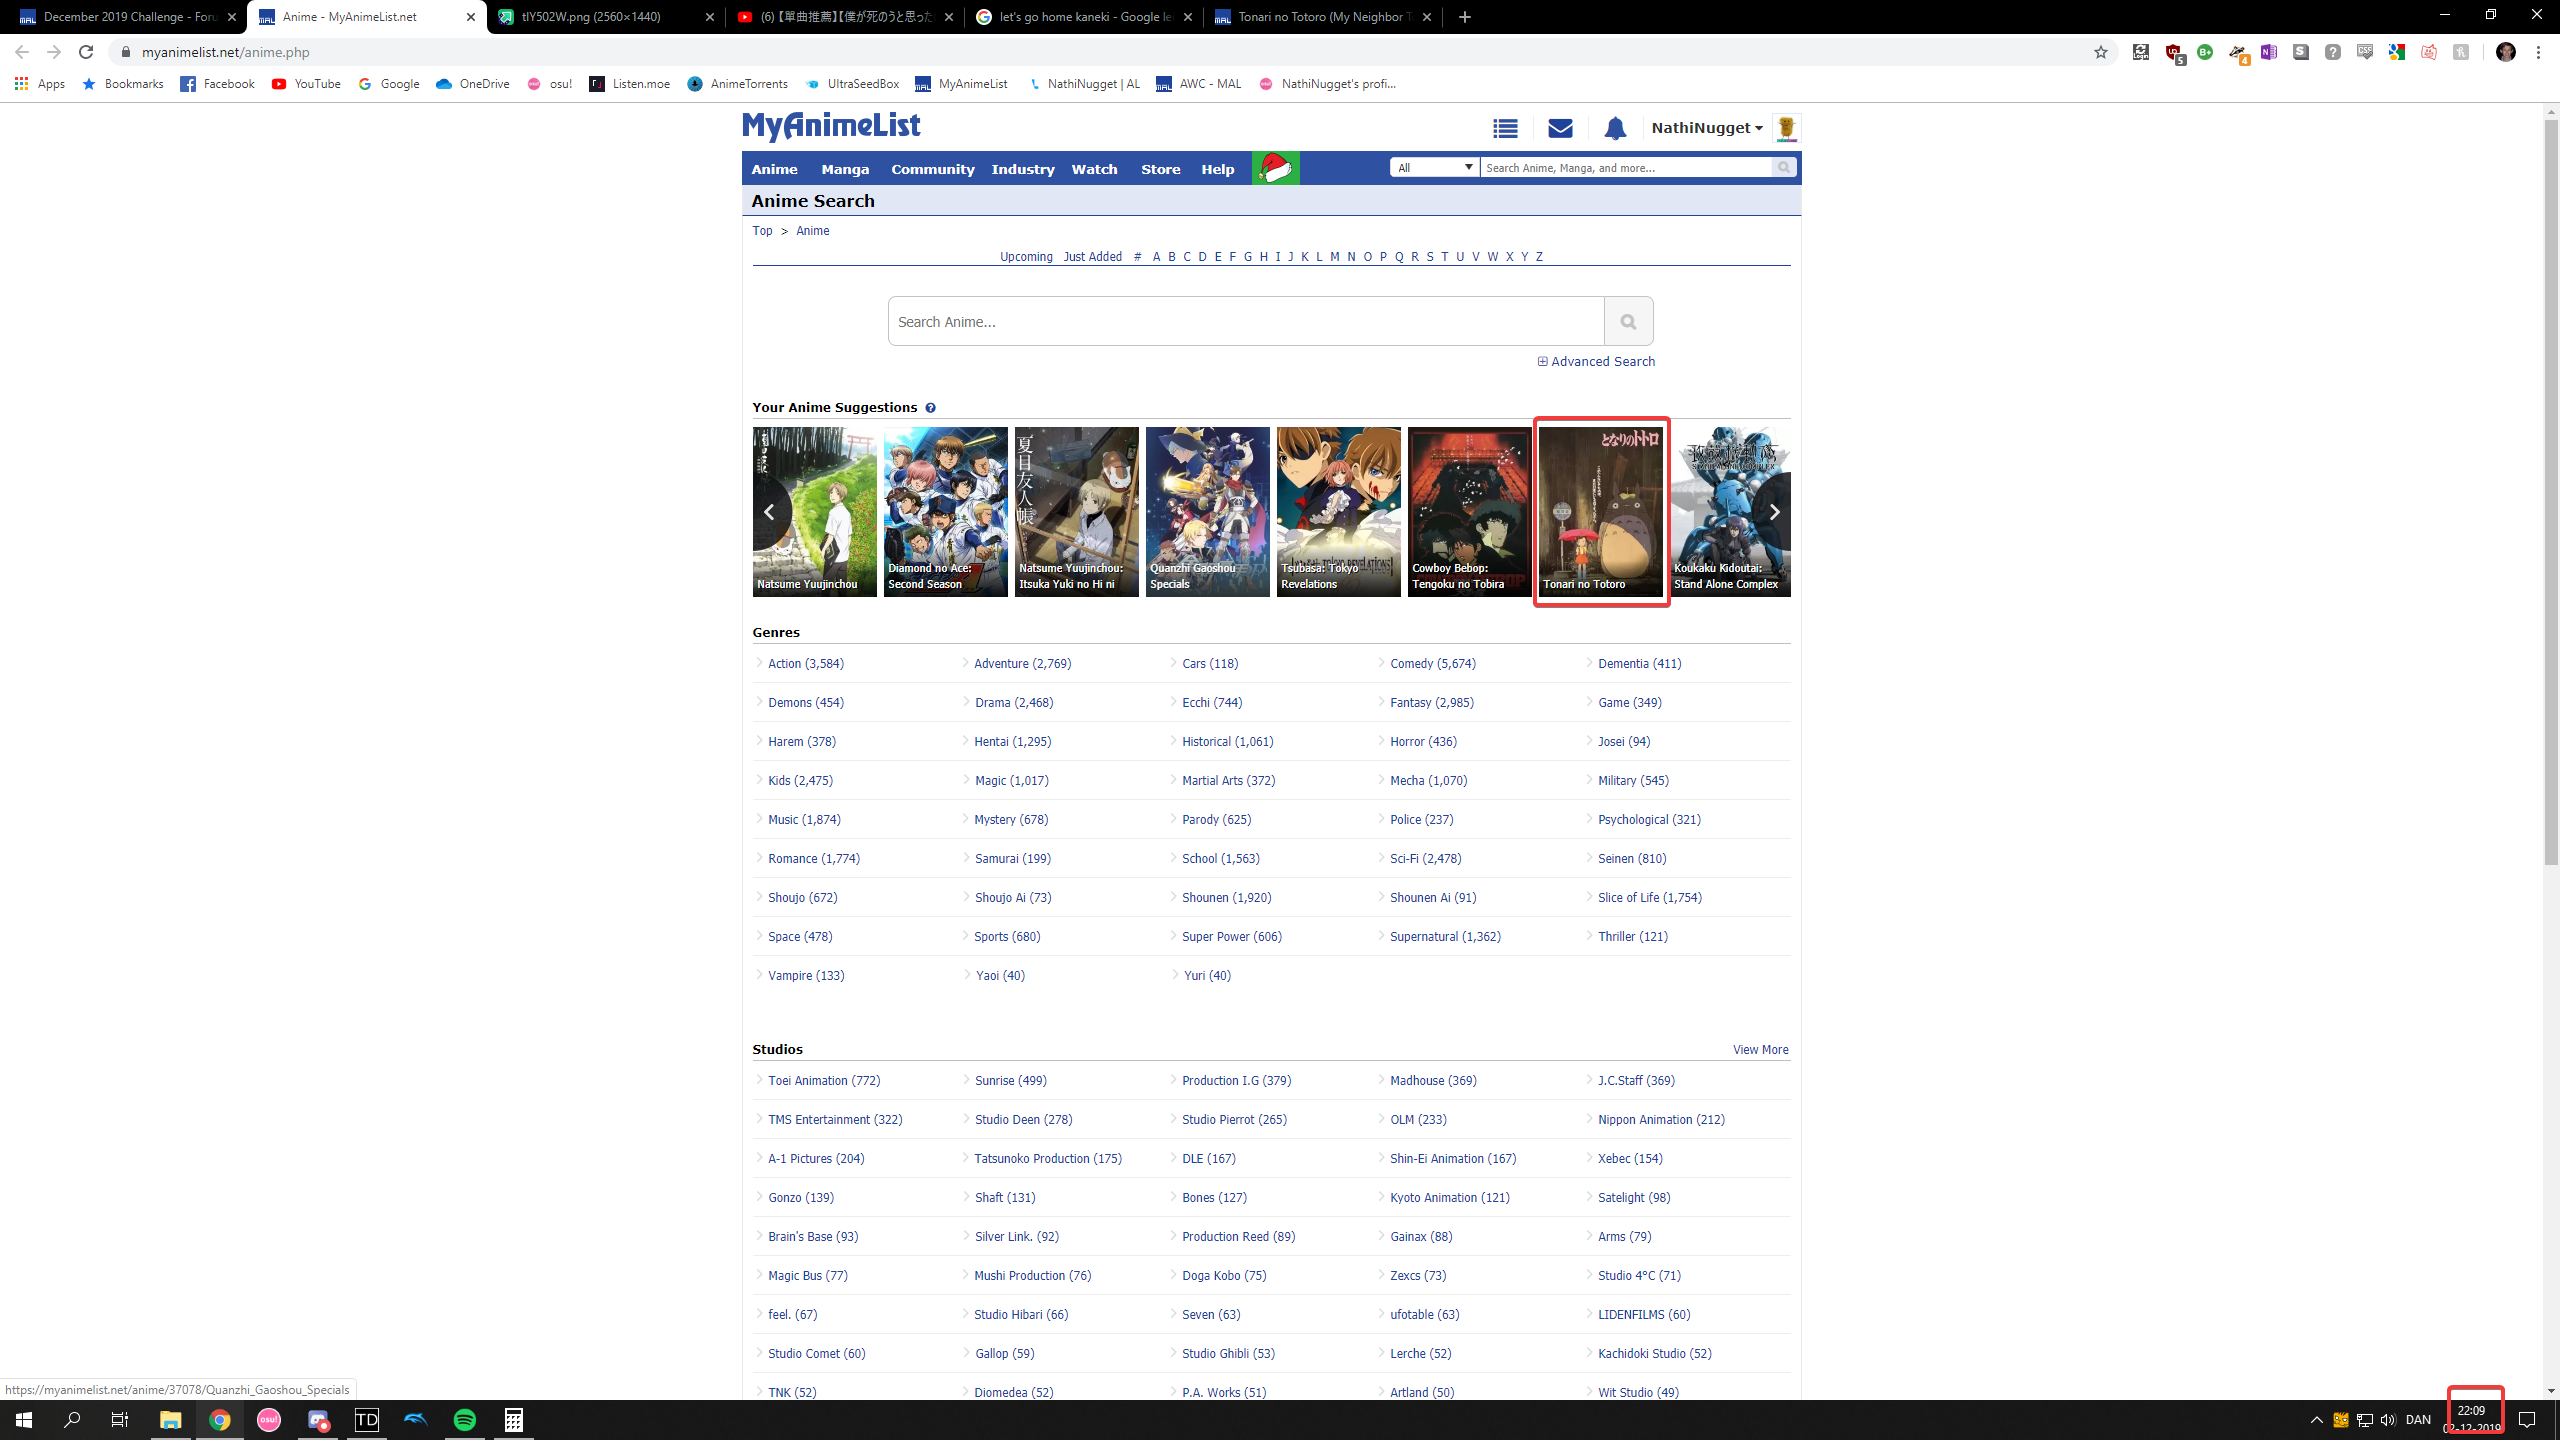Click the magnifier button next to Search Anime field
Image resolution: width=2560 pixels, height=1440 pixels.
click(x=1628, y=321)
